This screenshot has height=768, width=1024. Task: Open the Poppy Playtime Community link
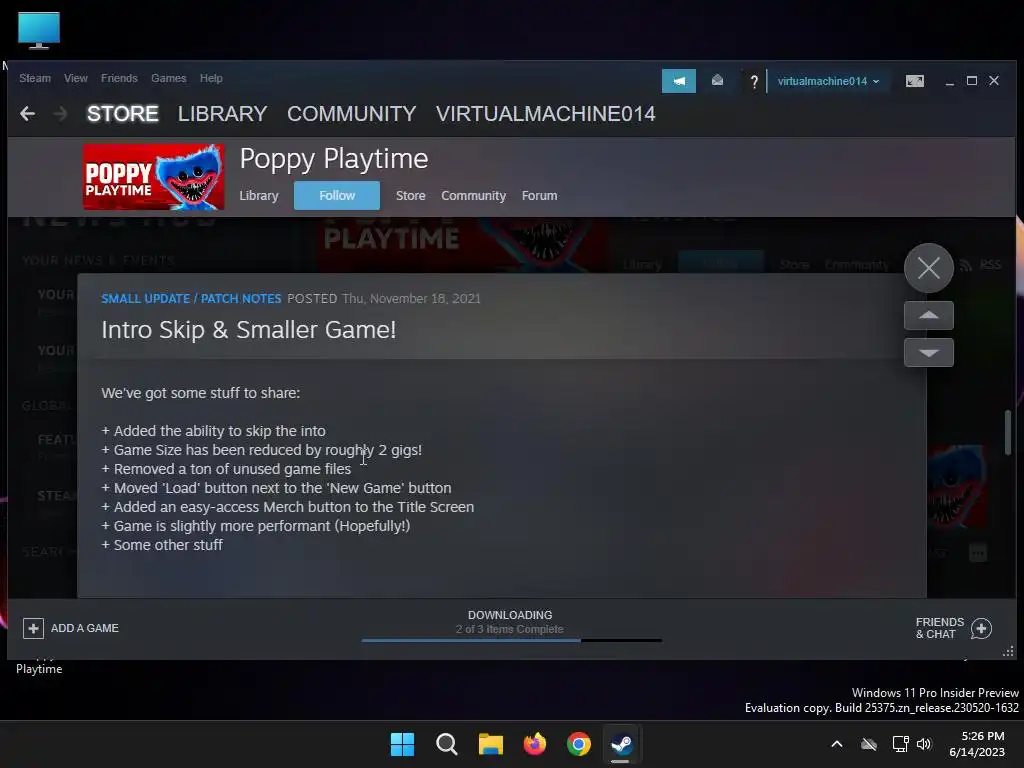[473, 195]
